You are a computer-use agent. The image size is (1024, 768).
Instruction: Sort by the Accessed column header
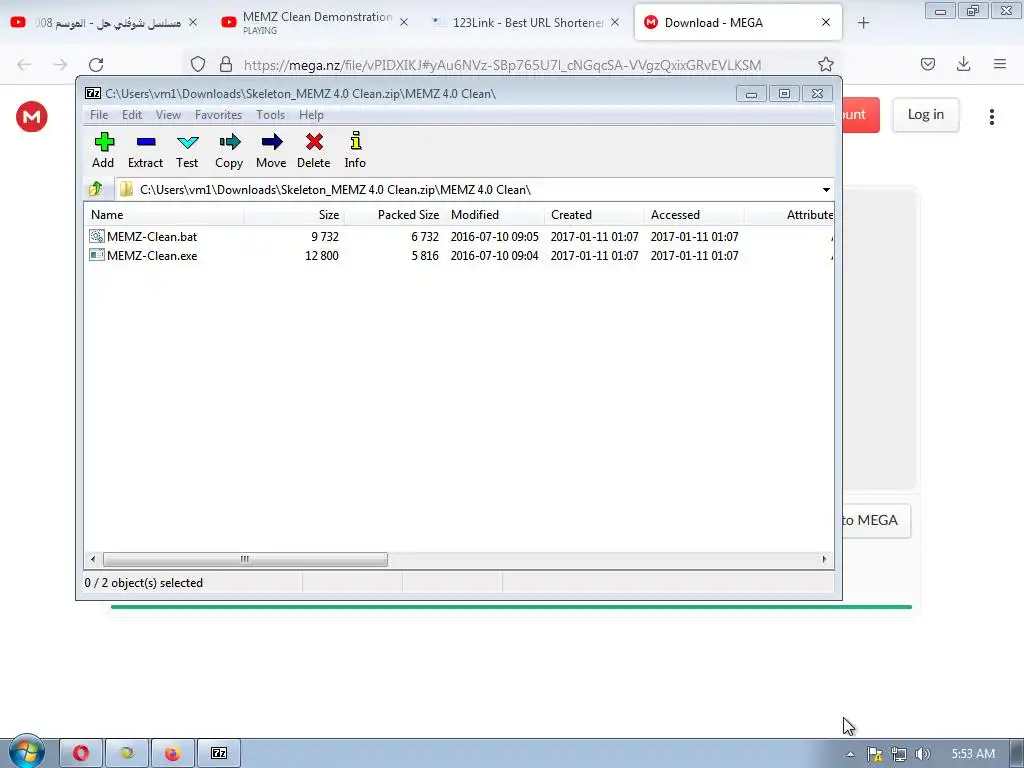coord(694,215)
